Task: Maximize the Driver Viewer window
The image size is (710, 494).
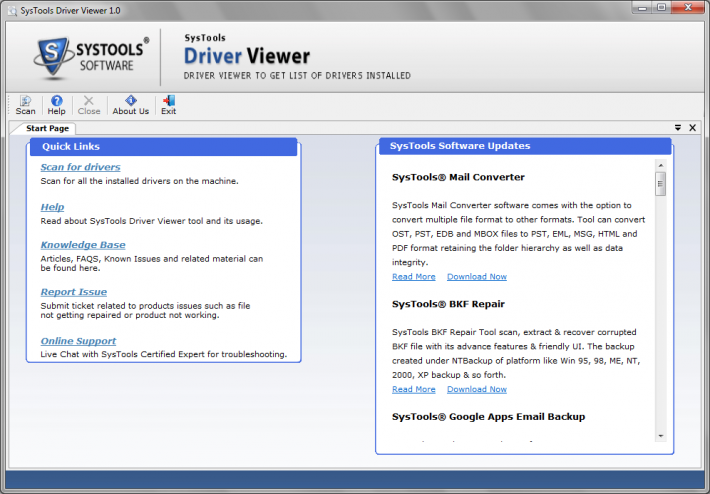Action: click(x=662, y=7)
